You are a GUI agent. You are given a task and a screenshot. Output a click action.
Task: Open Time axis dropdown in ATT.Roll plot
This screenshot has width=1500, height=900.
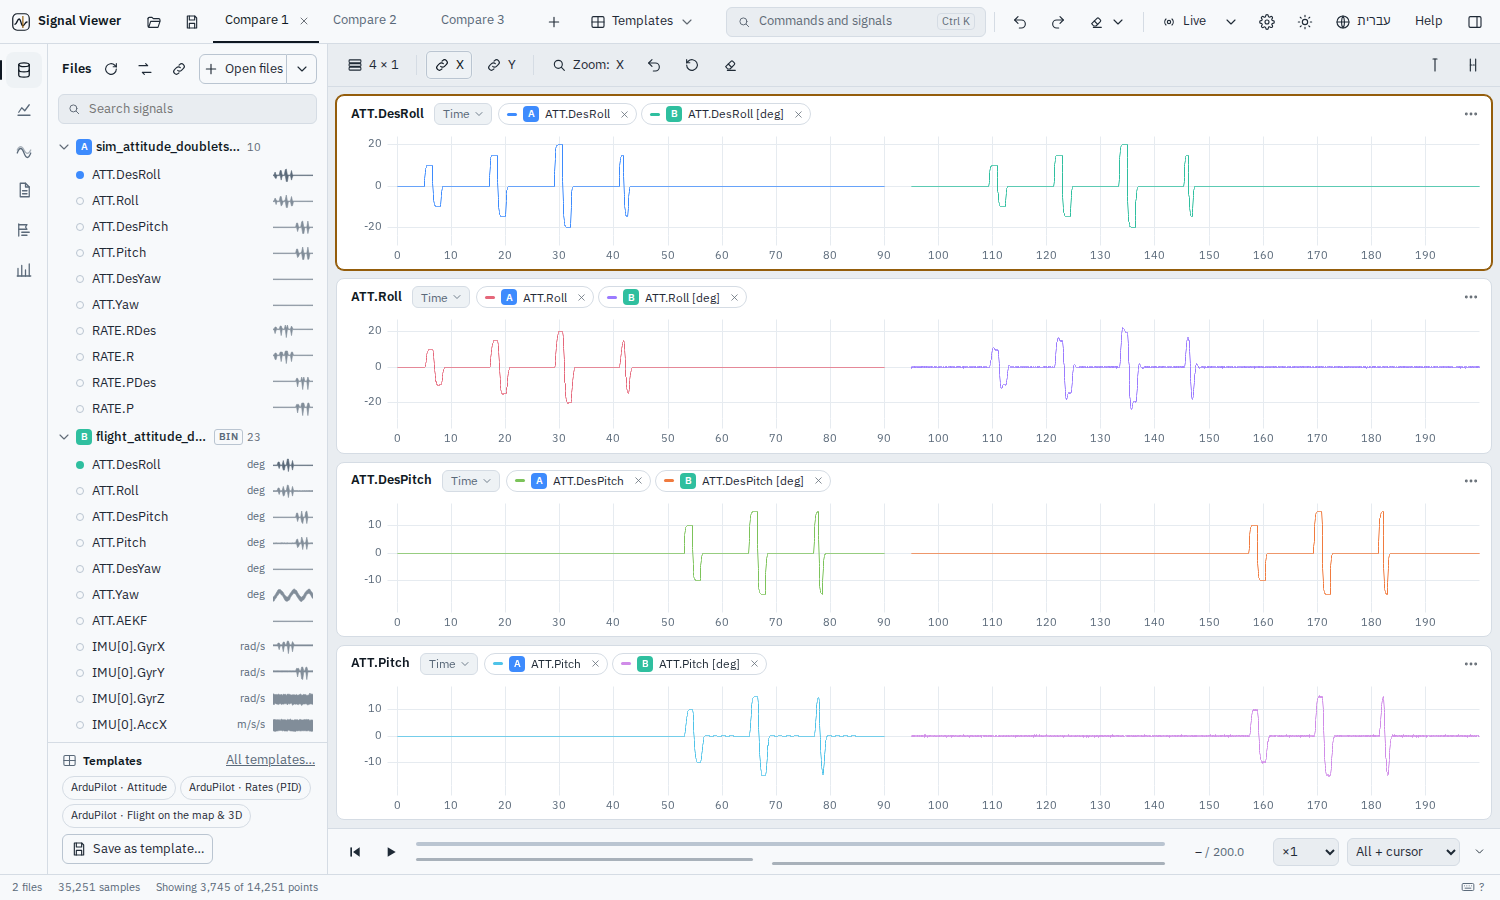point(441,298)
